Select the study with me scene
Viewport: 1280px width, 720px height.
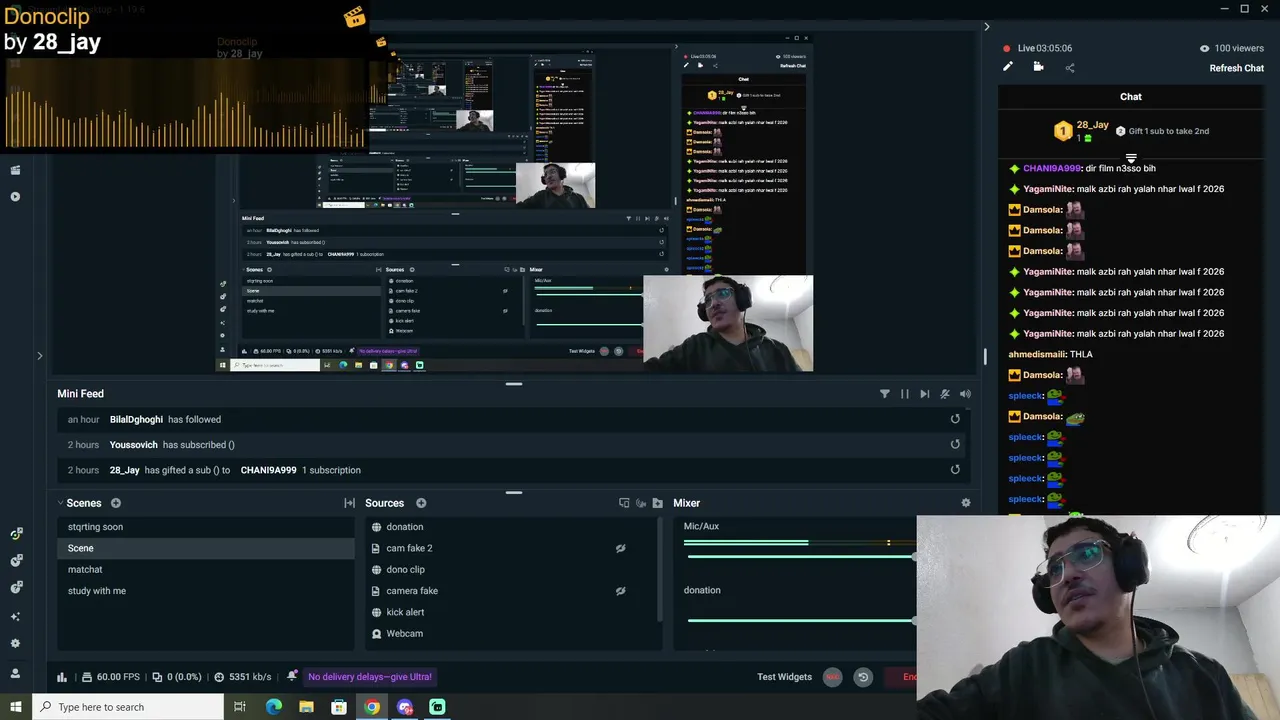click(x=205, y=591)
